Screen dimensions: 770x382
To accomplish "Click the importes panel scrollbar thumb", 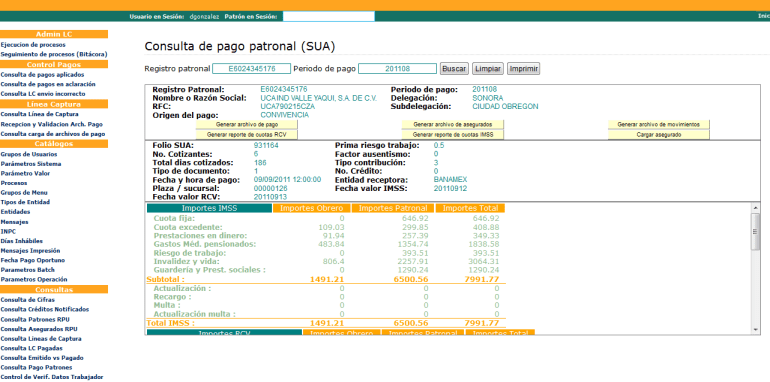I will tap(756, 232).
